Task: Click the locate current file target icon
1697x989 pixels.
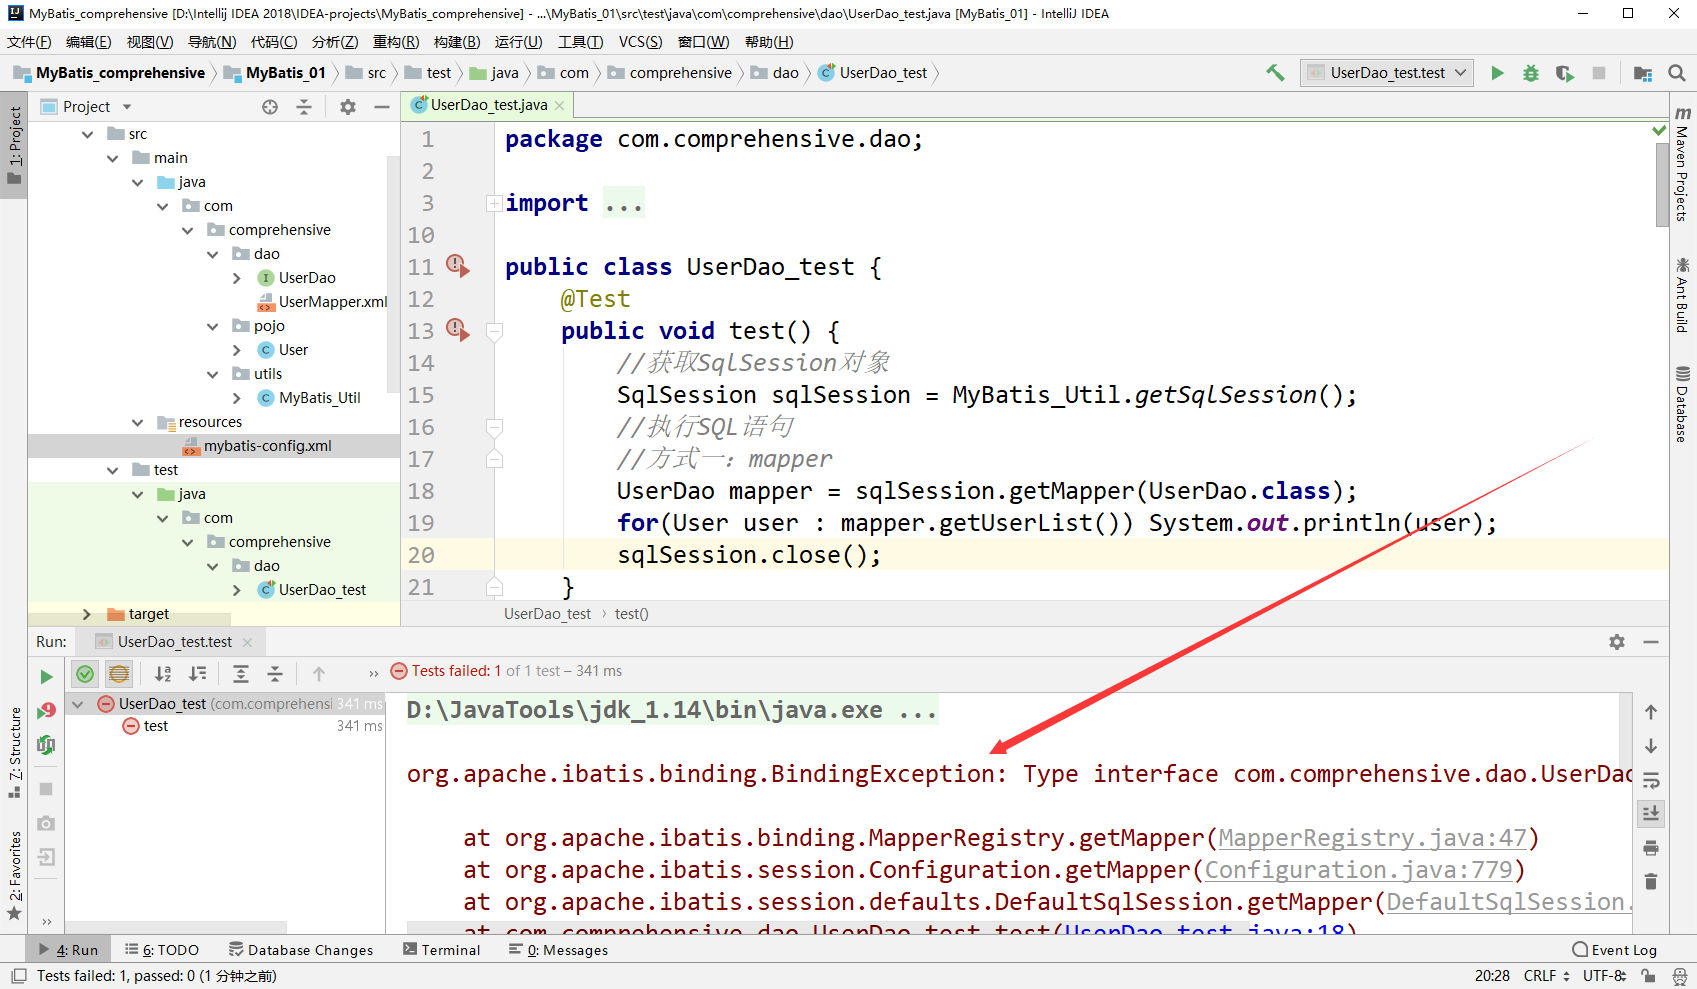Action: tap(270, 107)
